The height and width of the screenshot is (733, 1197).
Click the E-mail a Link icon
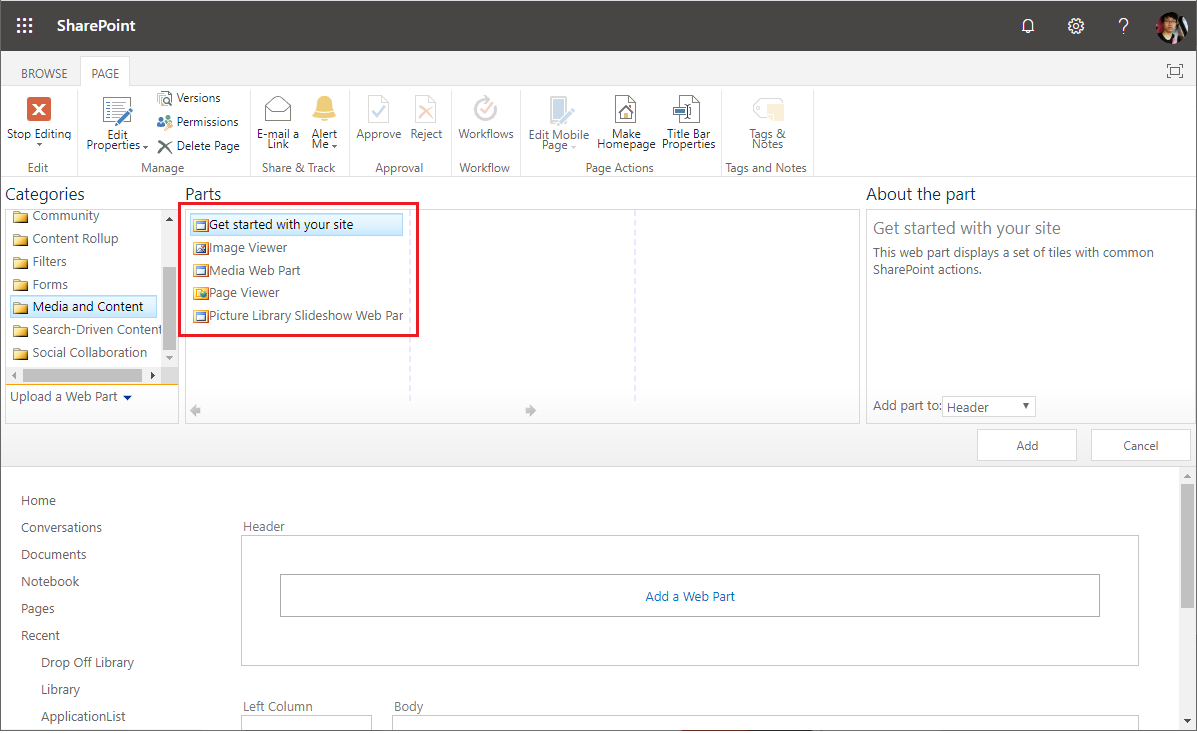278,108
